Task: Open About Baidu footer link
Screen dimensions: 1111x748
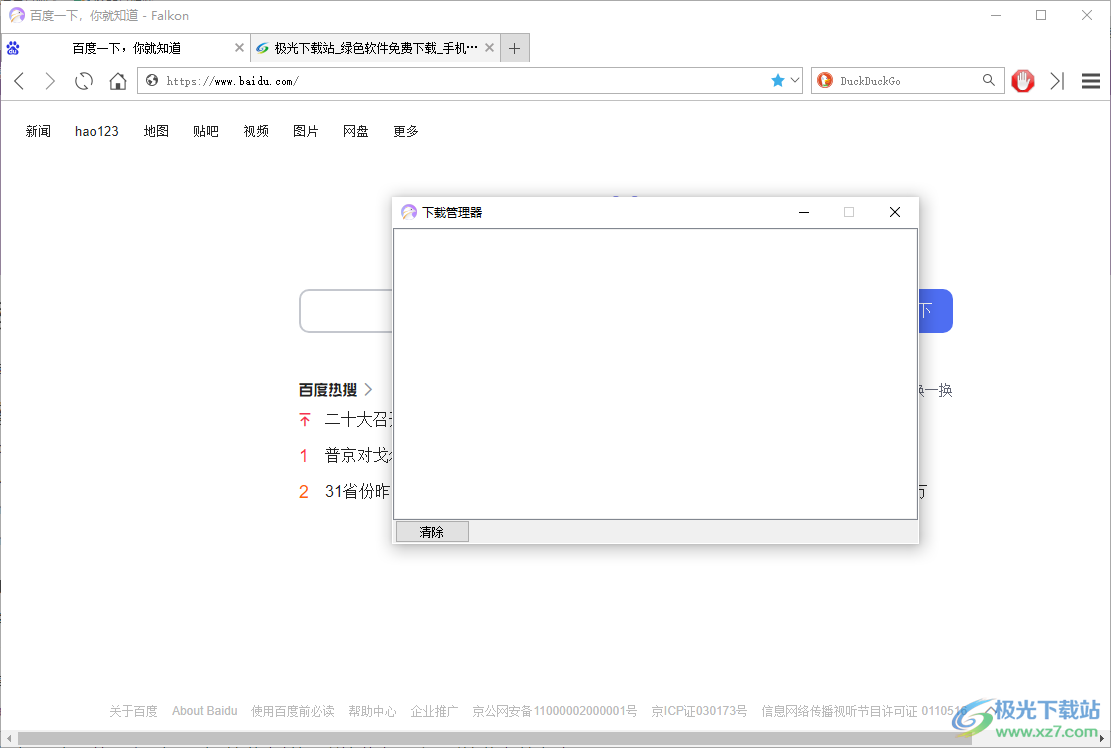Action: pos(205,711)
